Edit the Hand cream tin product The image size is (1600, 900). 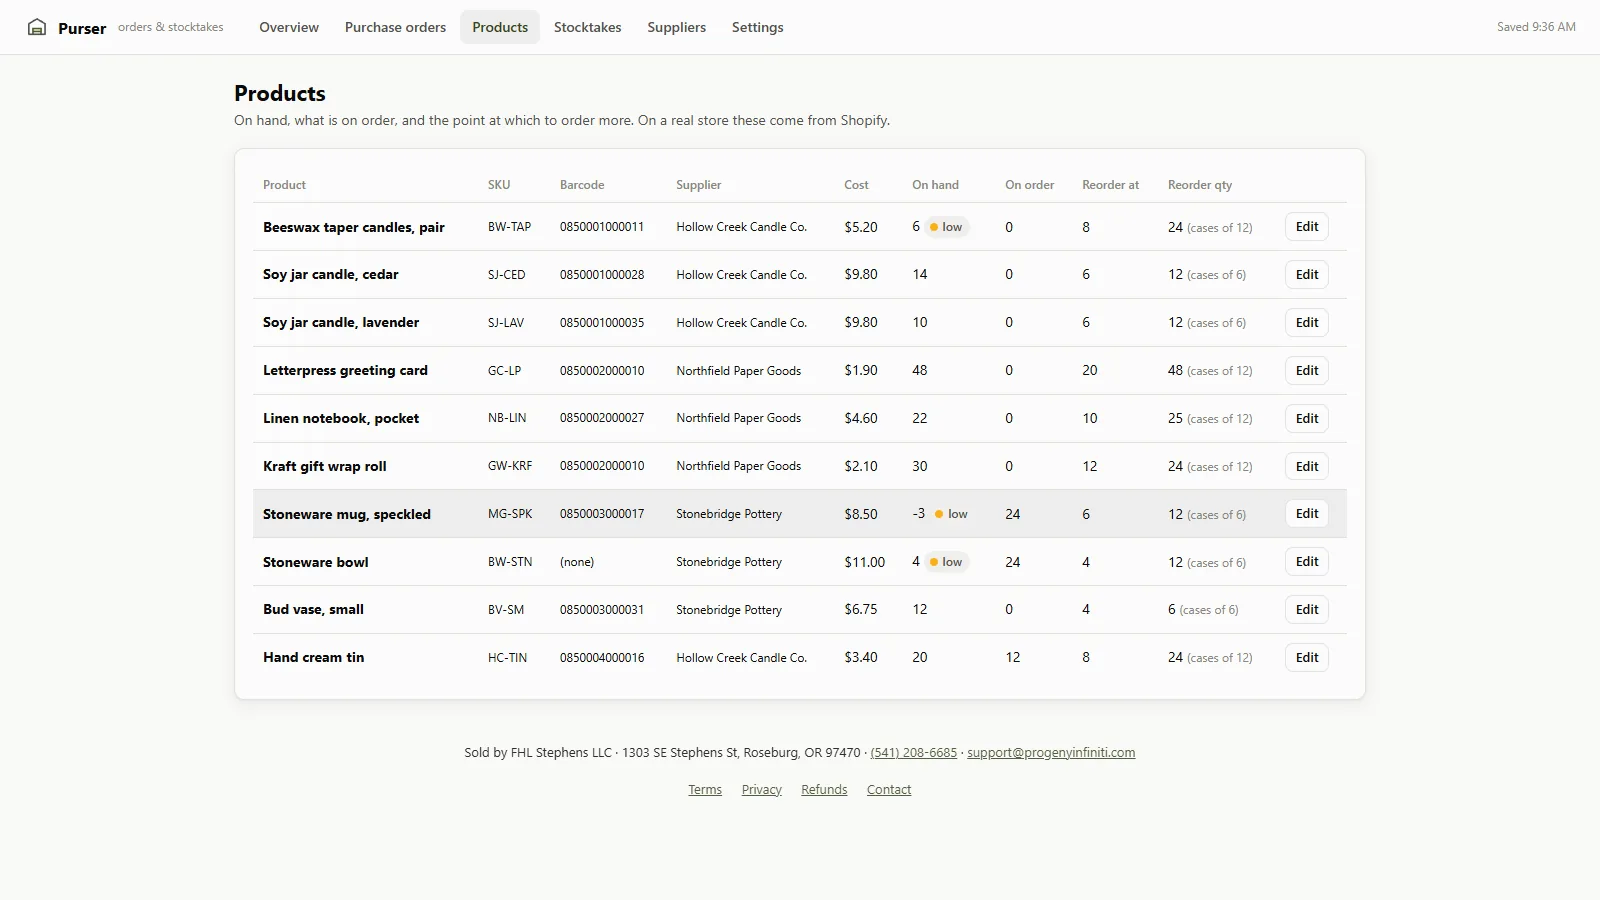pyautogui.click(x=1307, y=658)
